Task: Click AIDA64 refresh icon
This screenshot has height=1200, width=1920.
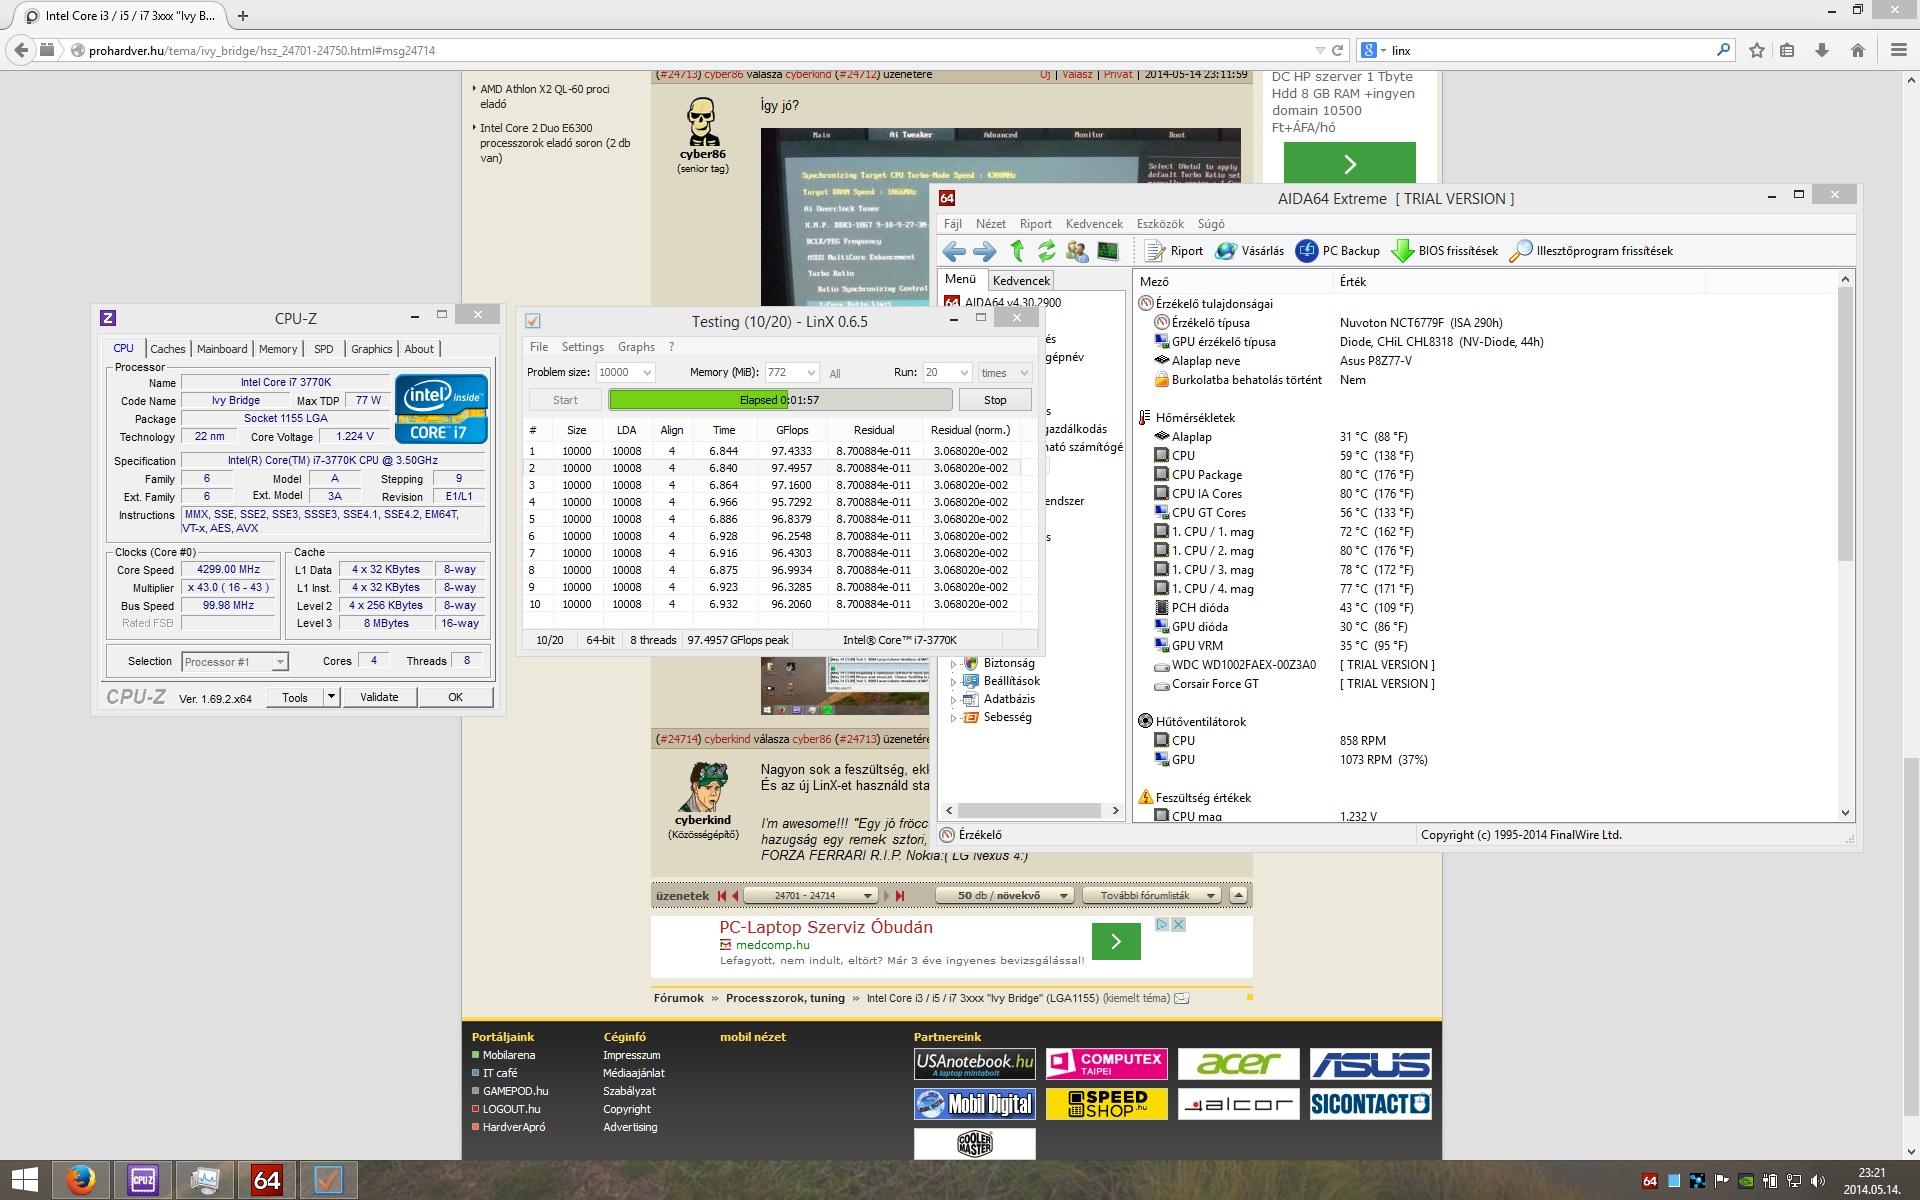Action: [1046, 251]
